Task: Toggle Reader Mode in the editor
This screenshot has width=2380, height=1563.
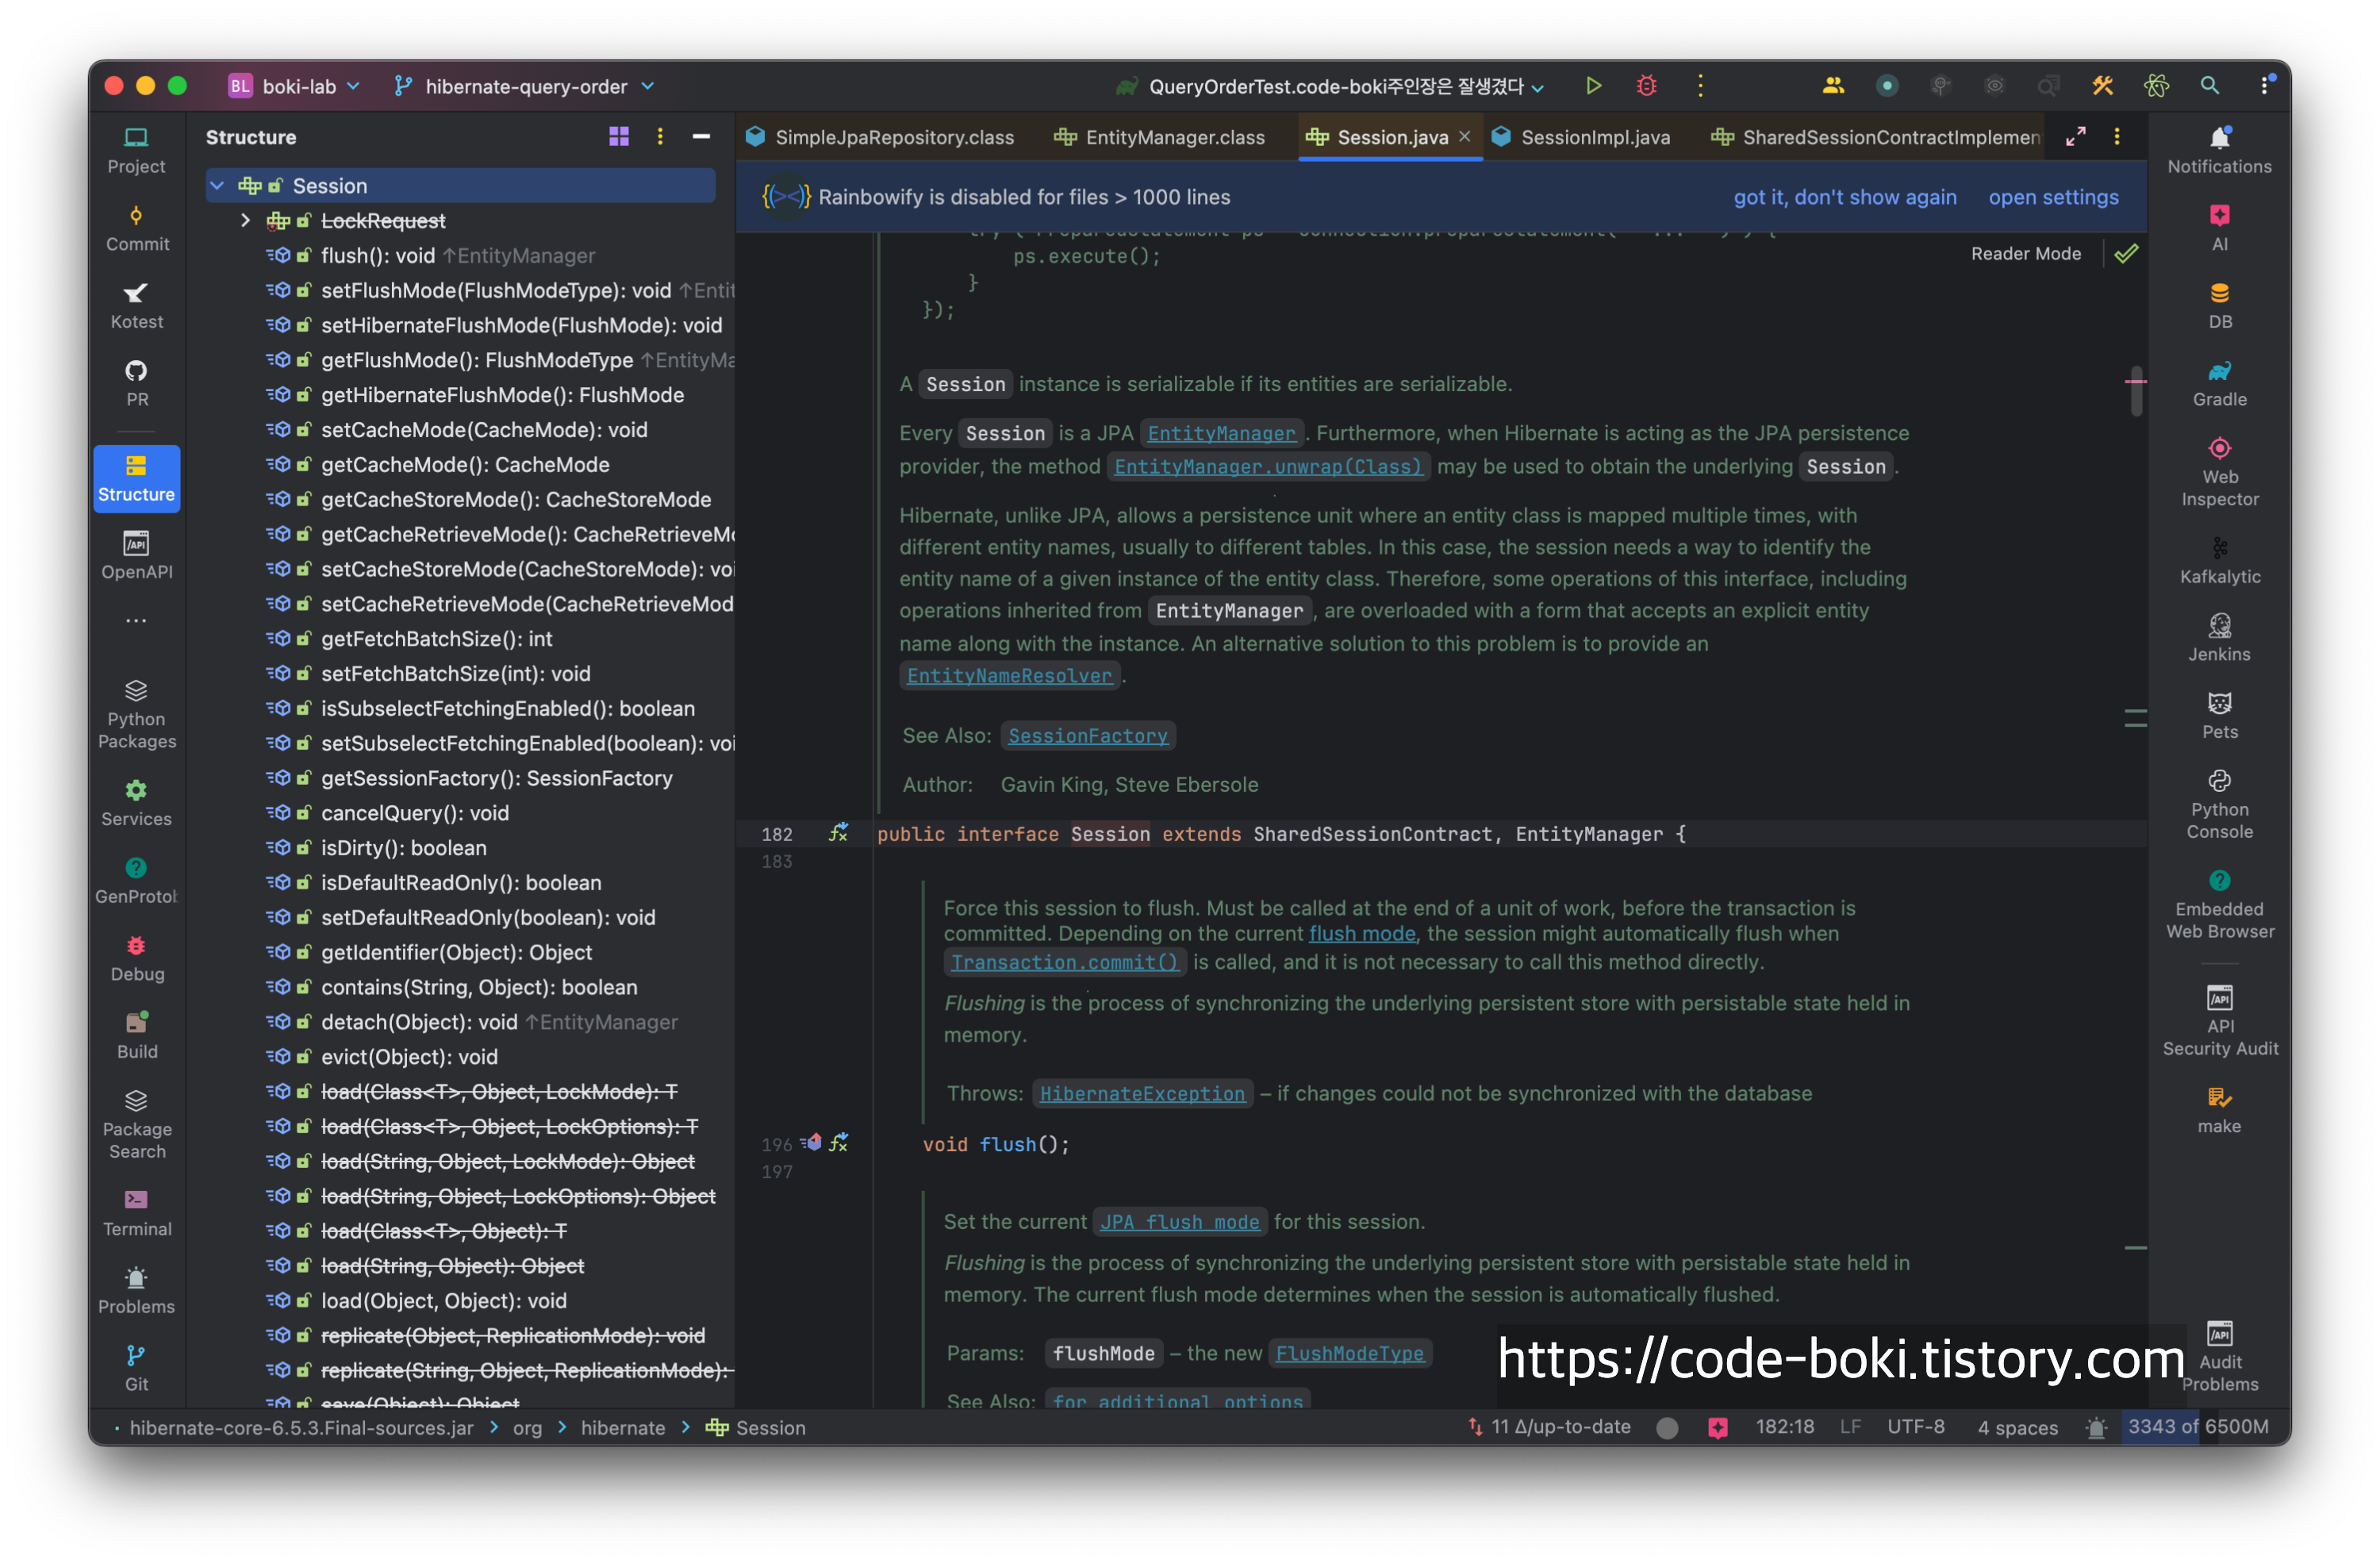Action: coord(2025,254)
